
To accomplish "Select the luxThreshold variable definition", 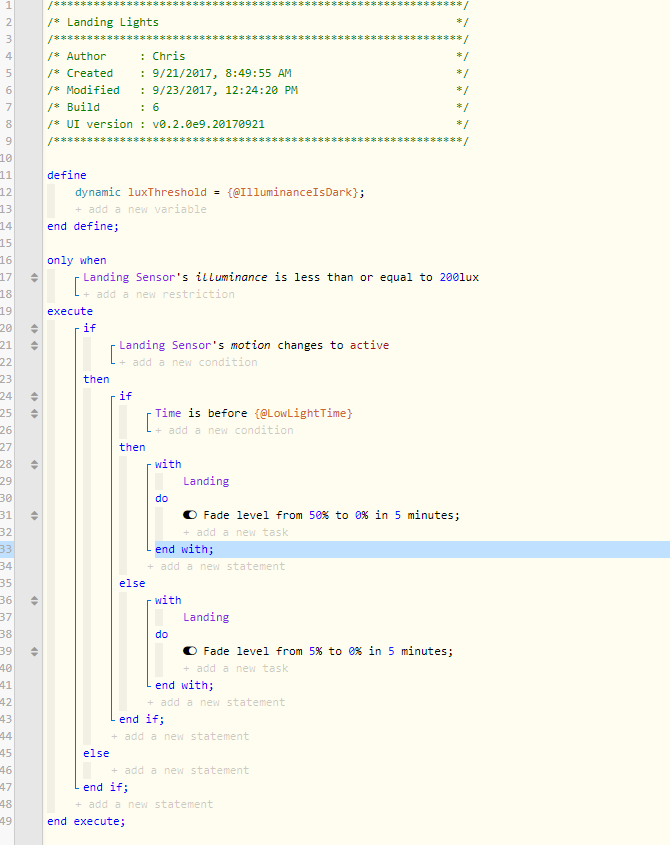I will (x=220, y=192).
